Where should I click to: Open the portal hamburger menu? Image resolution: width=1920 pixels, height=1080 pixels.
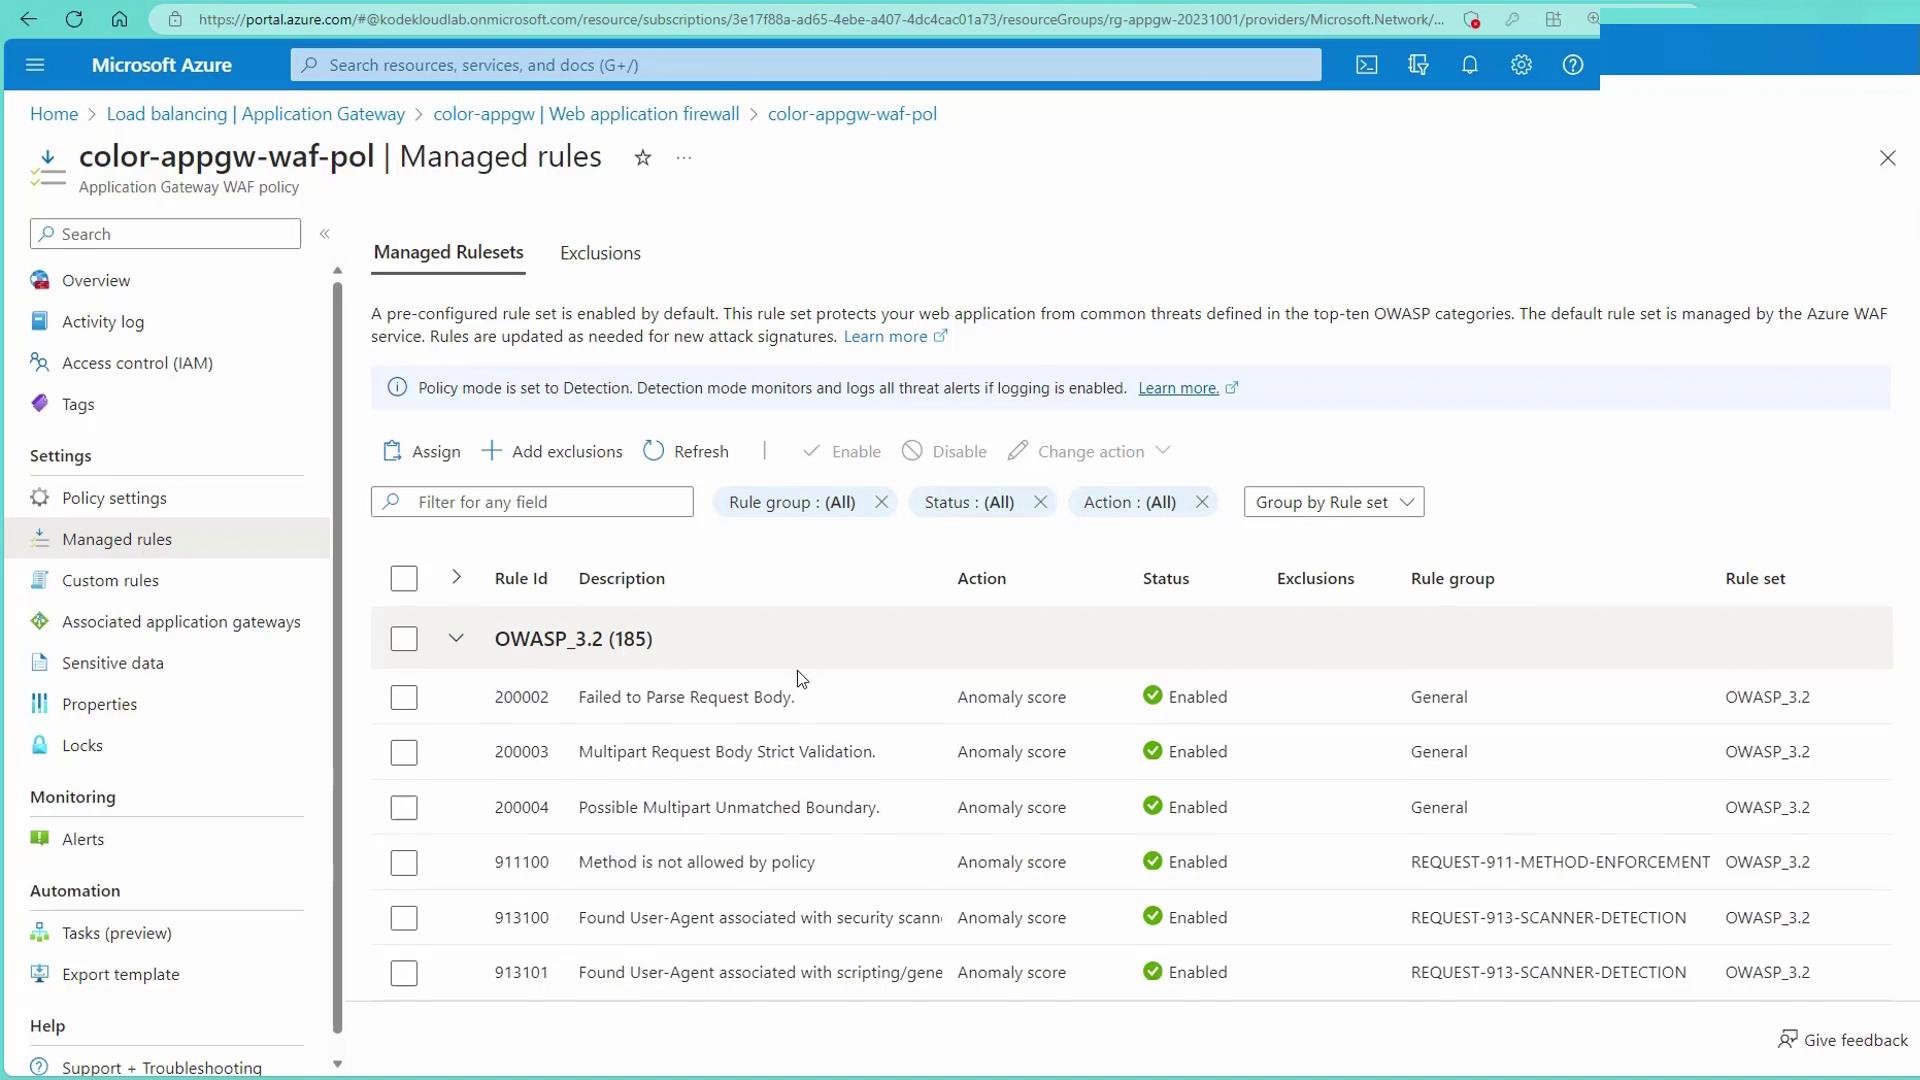35,65
